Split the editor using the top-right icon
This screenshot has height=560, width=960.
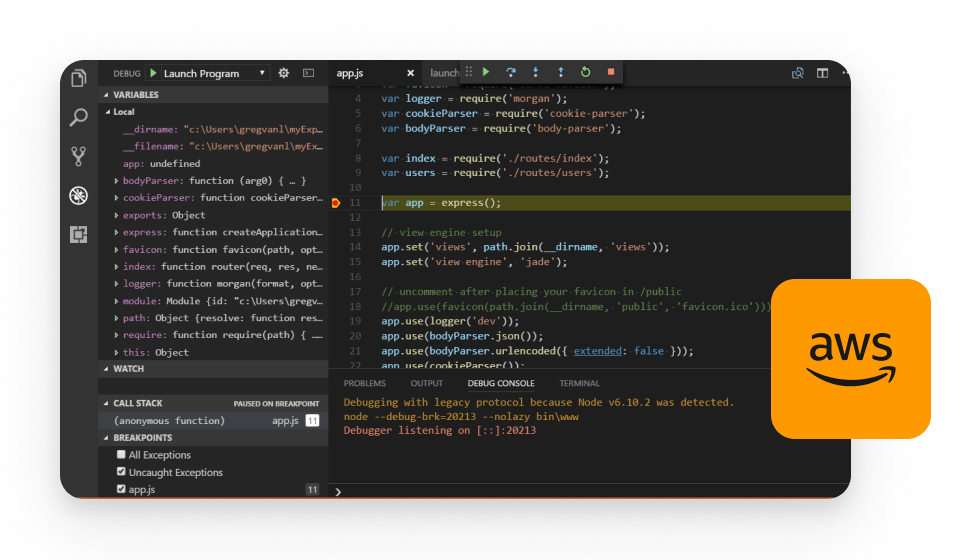point(822,73)
